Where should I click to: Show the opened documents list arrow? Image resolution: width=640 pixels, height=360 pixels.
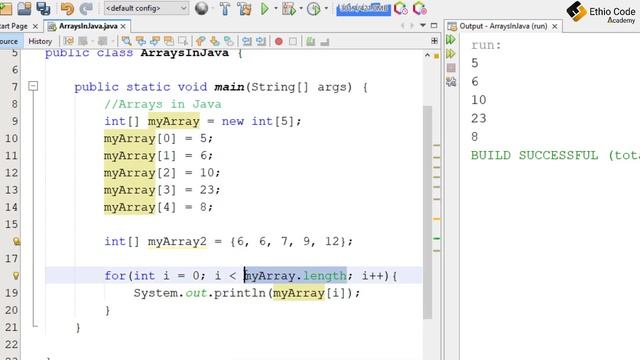423,26
